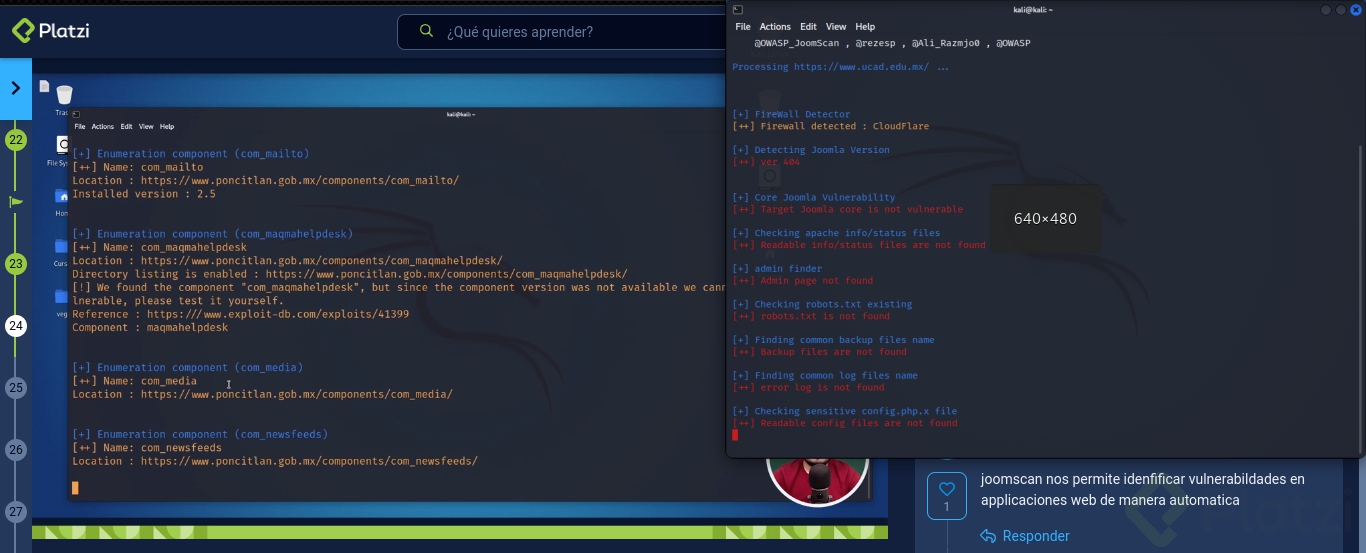Go to lesson 27 marker
The height and width of the screenshot is (553, 1366).
(x=16, y=512)
